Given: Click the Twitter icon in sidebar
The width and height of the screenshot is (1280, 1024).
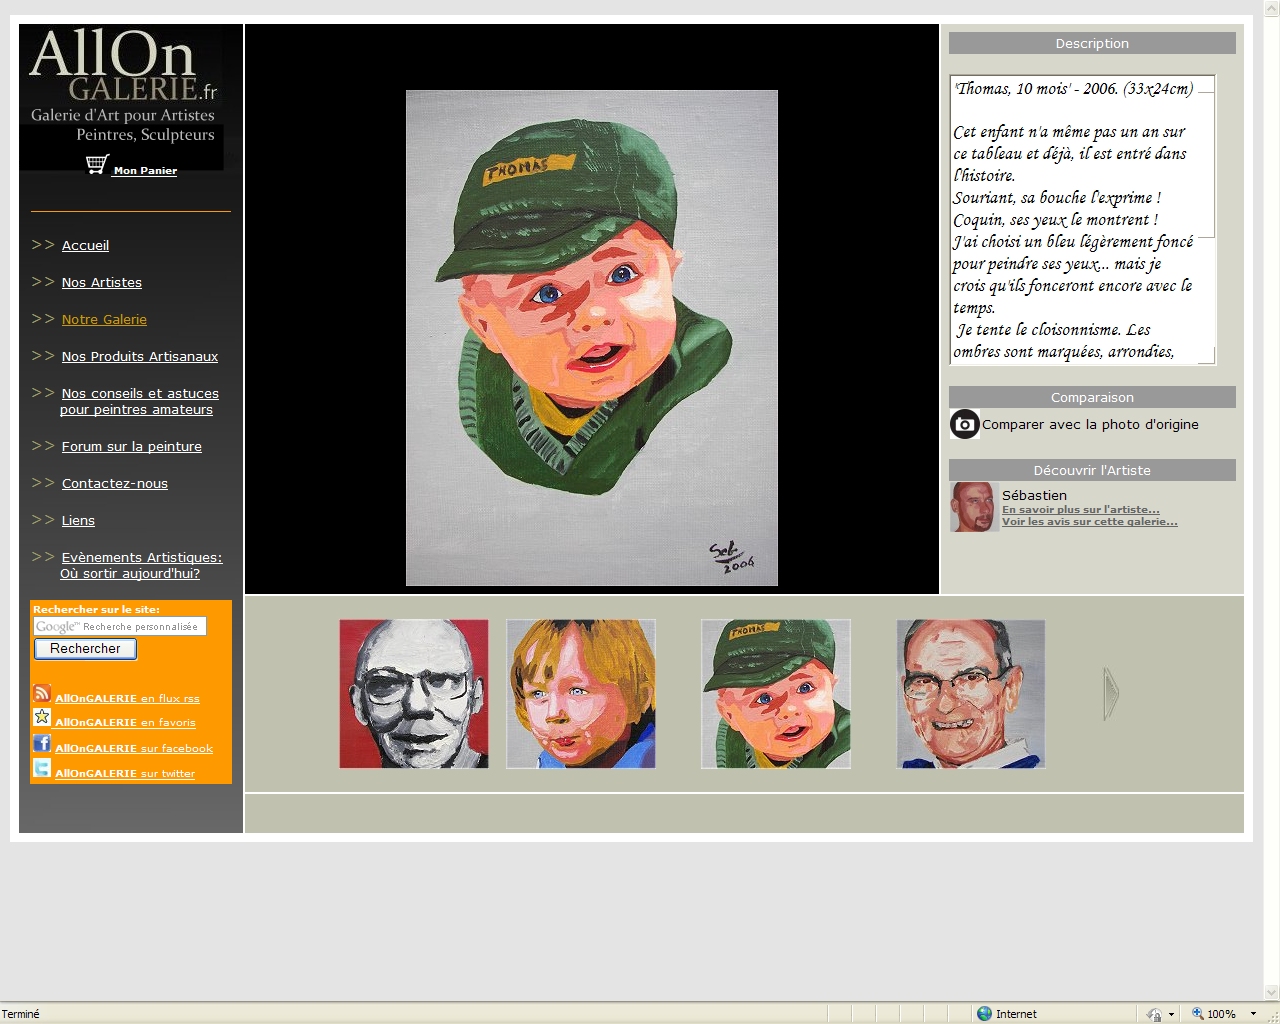Looking at the screenshot, I should (x=42, y=768).
